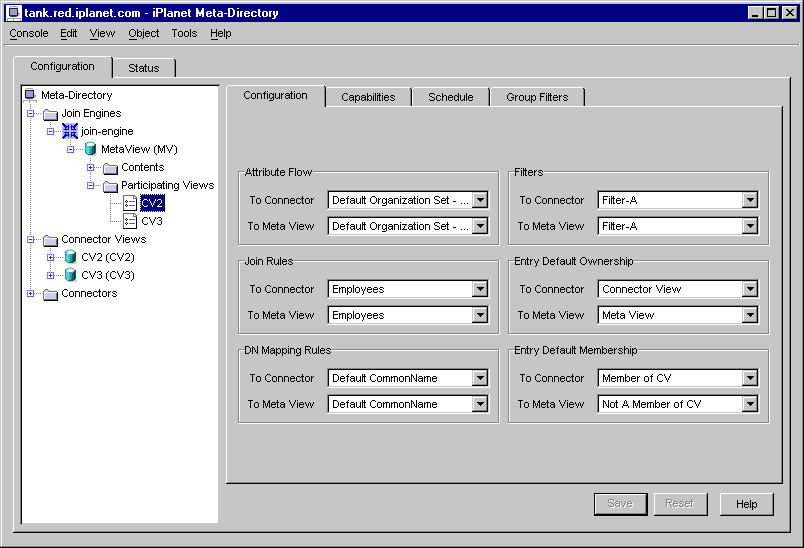The height and width of the screenshot is (548, 804).
Task: Open Attribute Flow To Connector dropdown
Action: [480, 200]
